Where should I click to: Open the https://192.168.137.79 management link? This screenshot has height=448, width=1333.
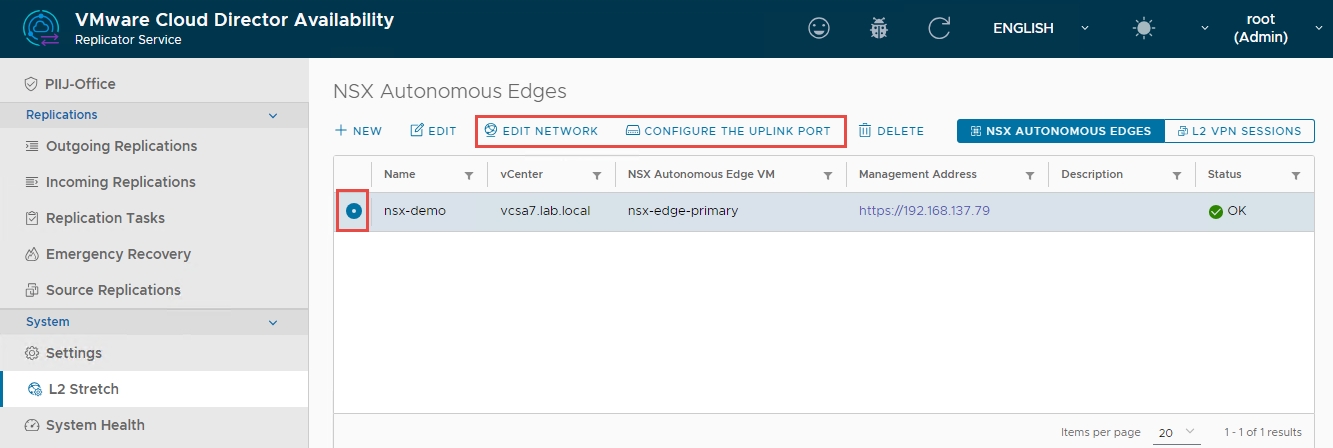pyautogui.click(x=924, y=211)
